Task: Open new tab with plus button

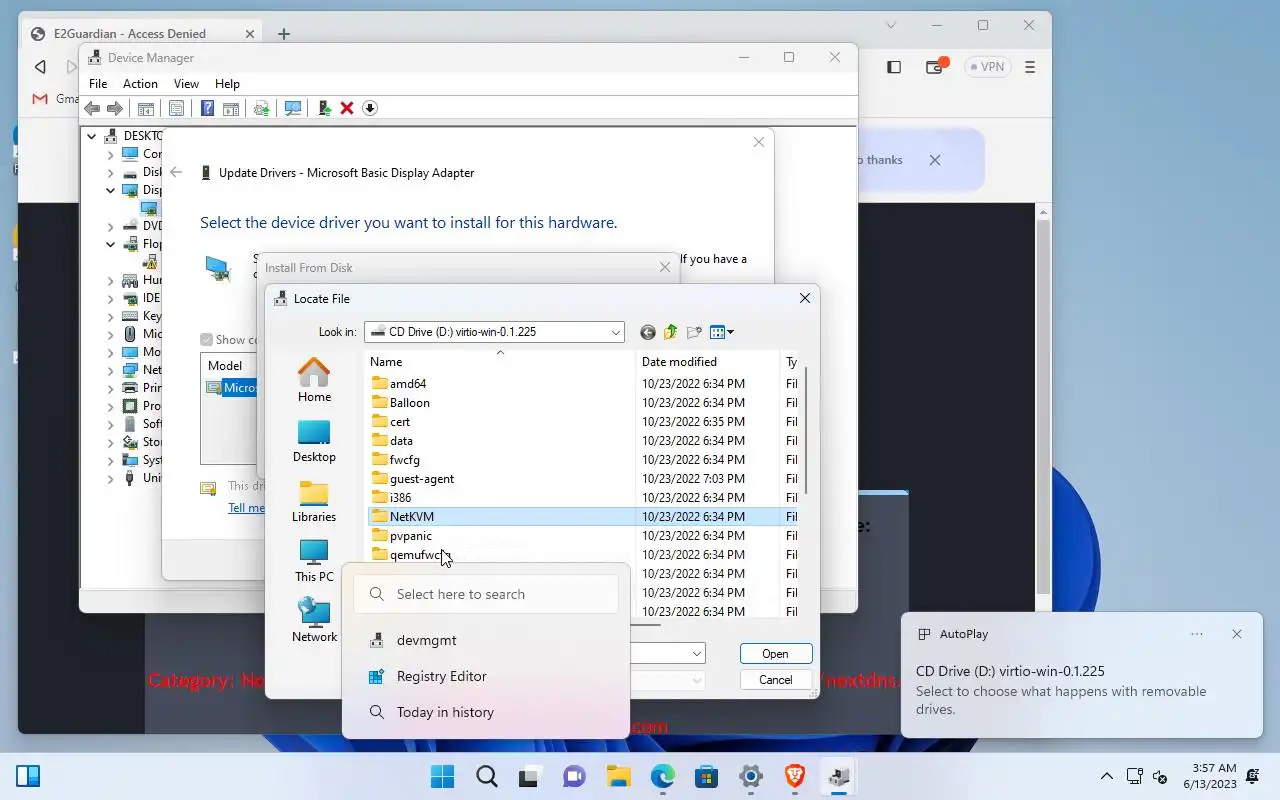Action: tap(284, 34)
